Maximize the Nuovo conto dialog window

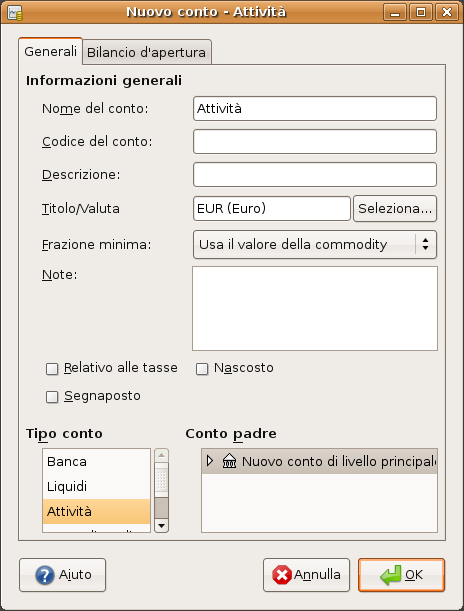[421, 12]
